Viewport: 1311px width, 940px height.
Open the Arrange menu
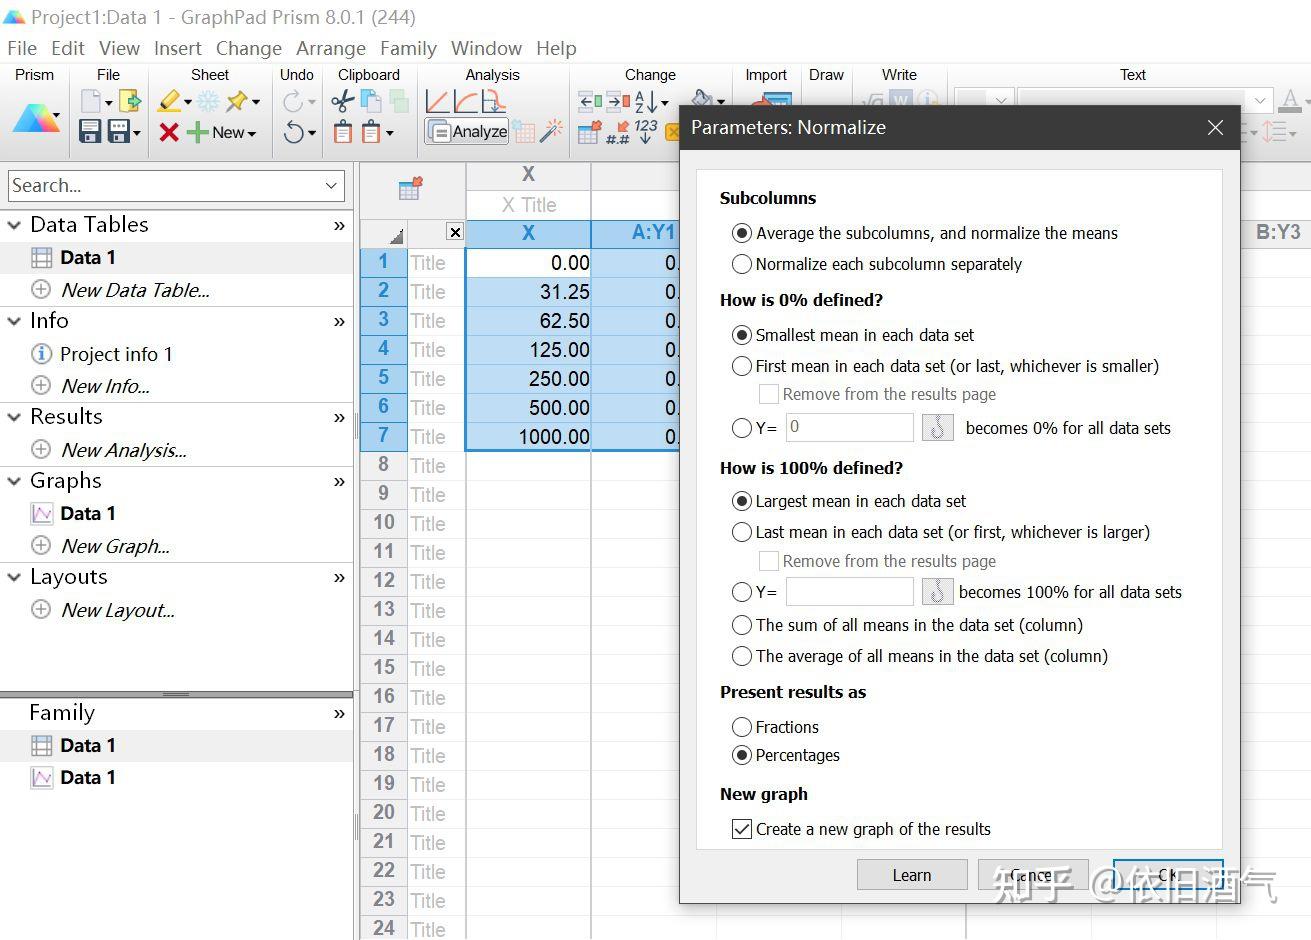coord(331,48)
